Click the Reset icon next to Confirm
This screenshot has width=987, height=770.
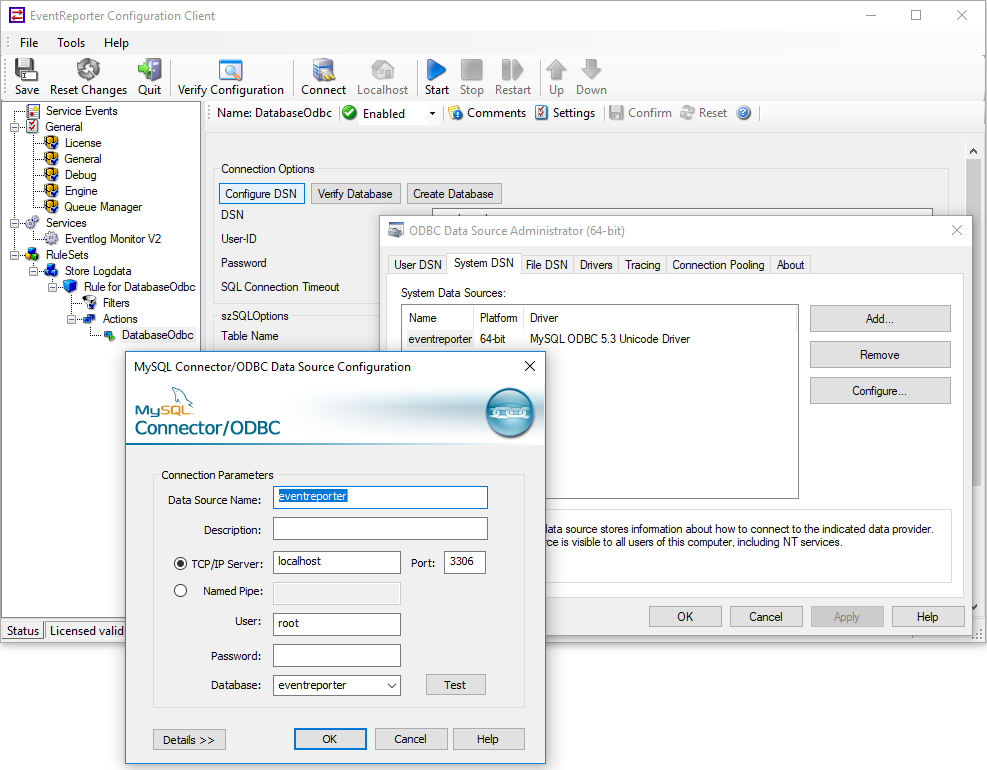(704, 113)
